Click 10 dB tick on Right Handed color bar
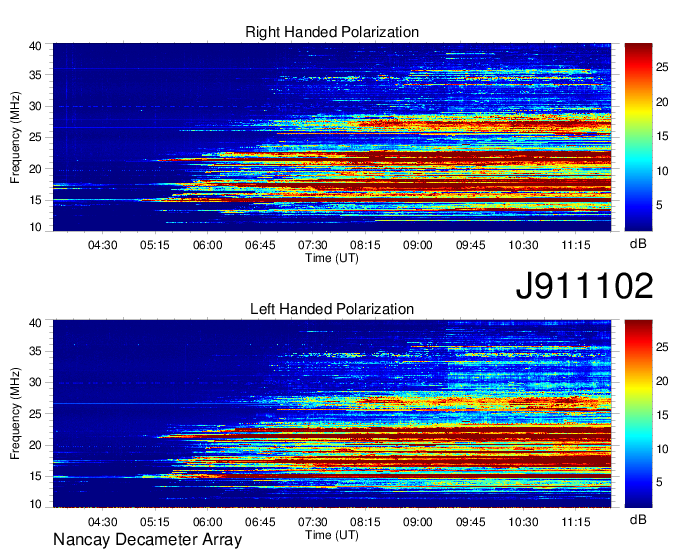680x552 pixels. point(662,171)
